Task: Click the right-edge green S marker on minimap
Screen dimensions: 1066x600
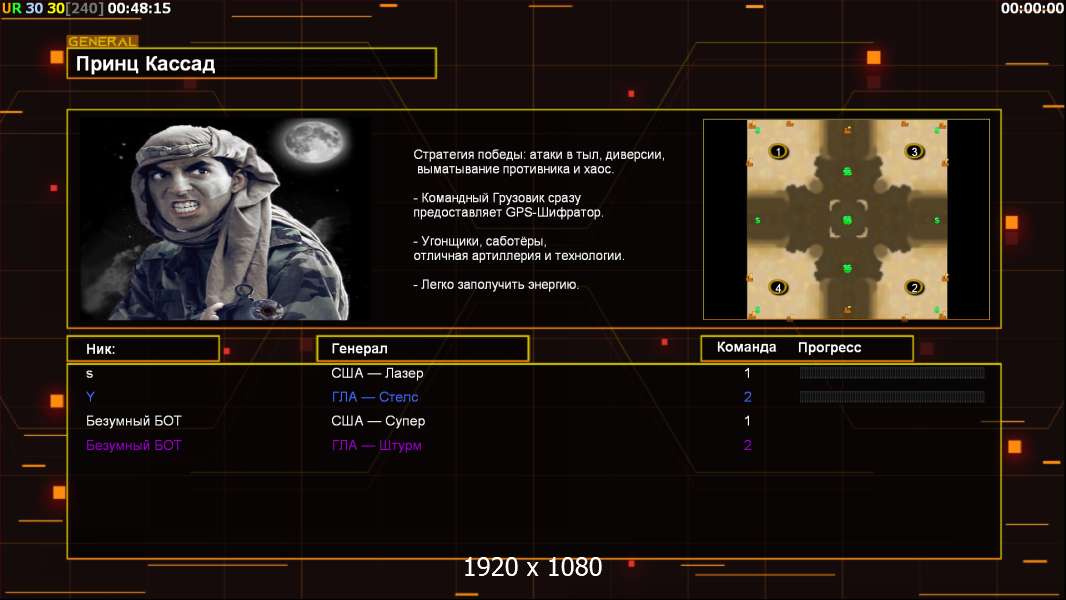Action: [937, 220]
